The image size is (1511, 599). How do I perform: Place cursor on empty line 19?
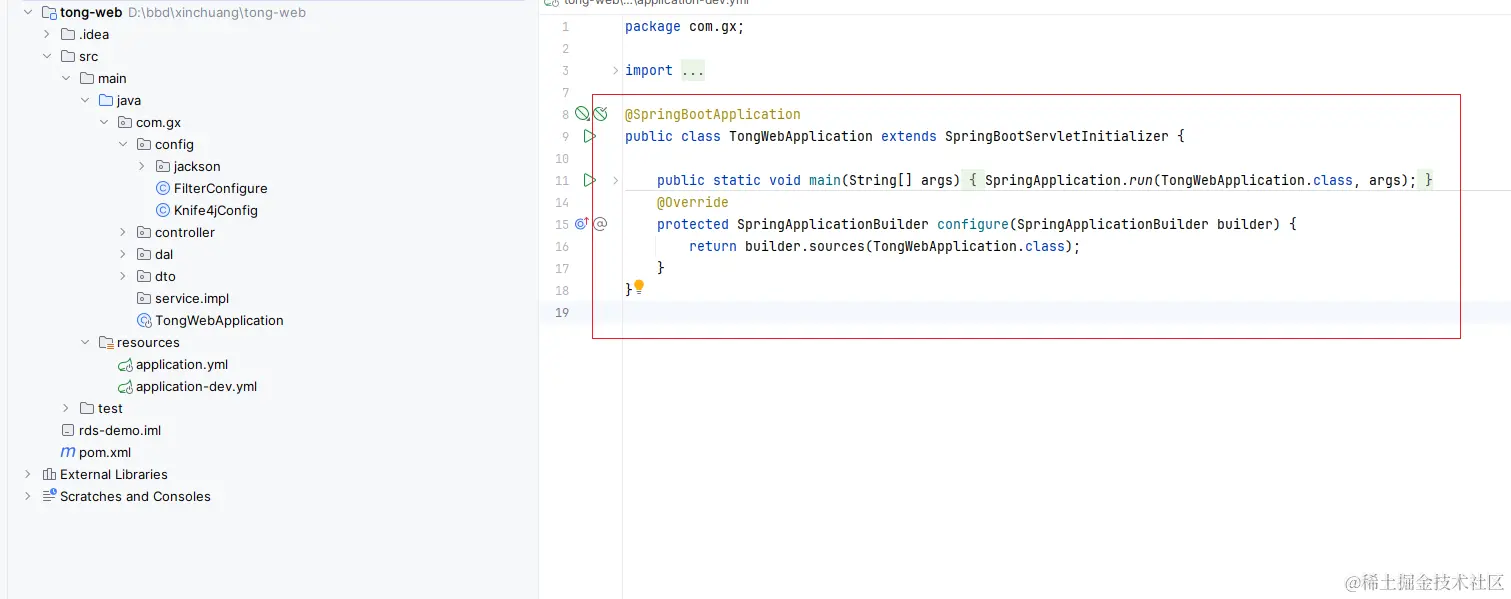(x=1066, y=313)
